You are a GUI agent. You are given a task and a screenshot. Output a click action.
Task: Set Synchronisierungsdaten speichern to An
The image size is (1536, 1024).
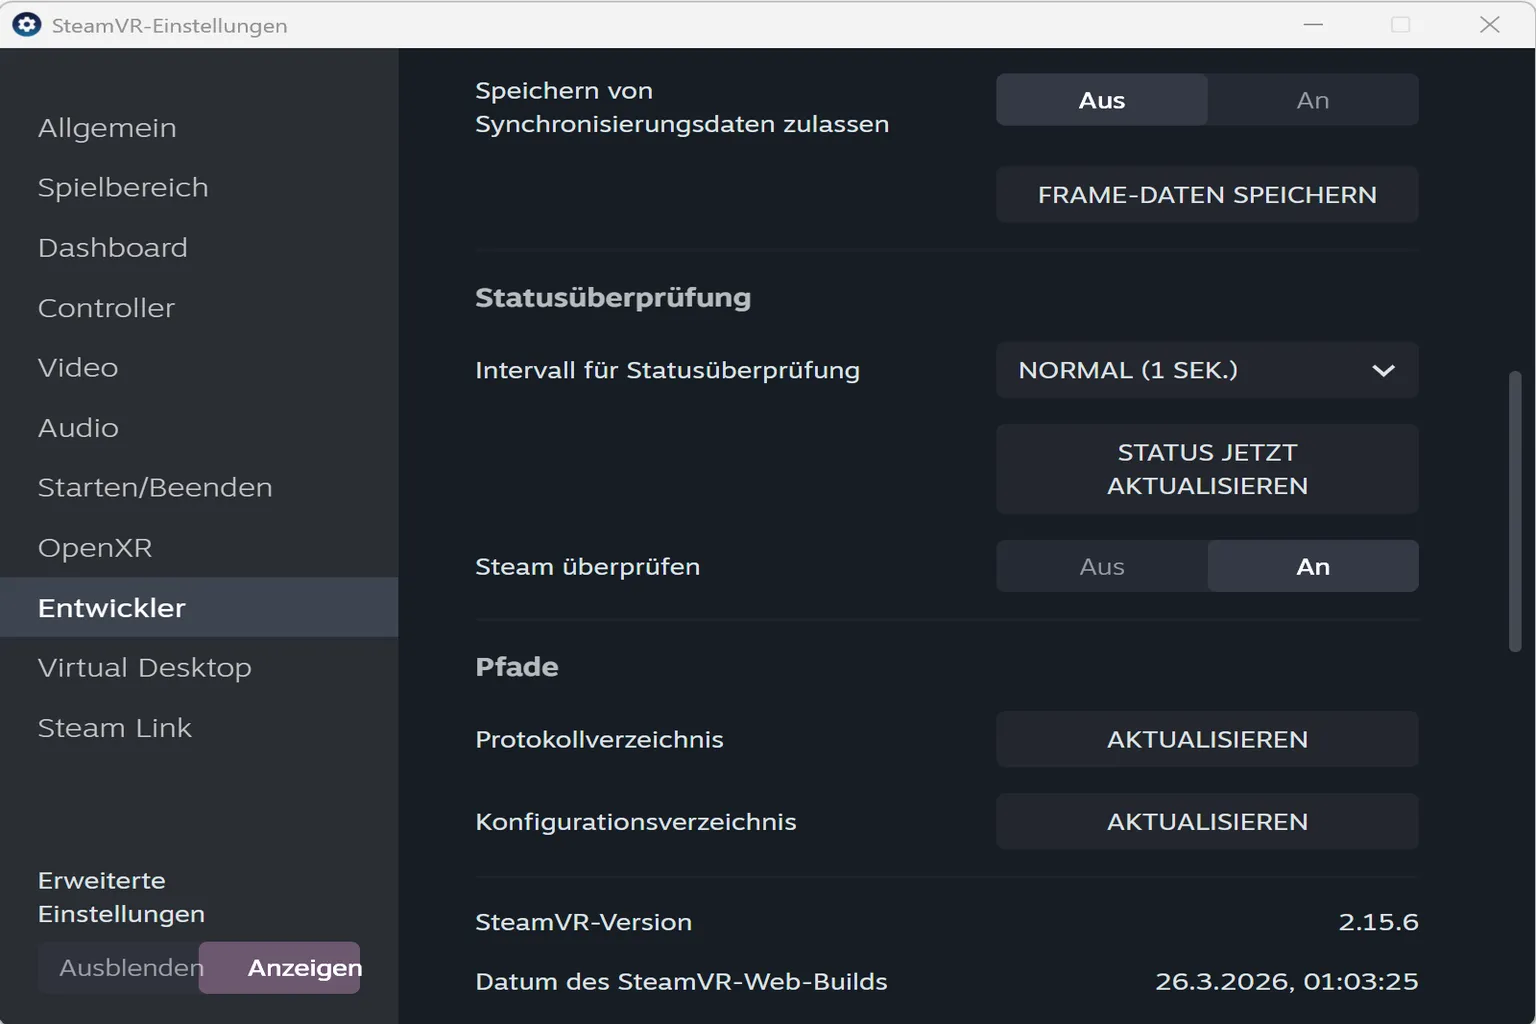coord(1313,100)
